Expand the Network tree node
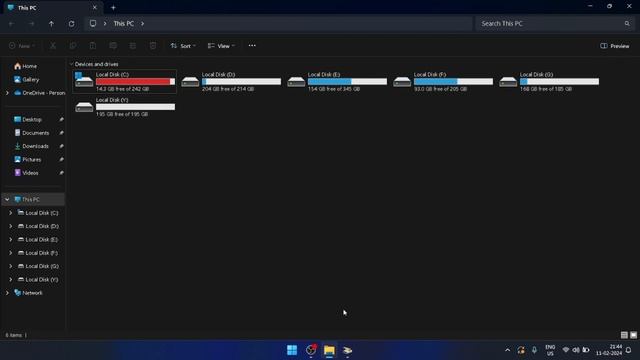 tap(7, 293)
